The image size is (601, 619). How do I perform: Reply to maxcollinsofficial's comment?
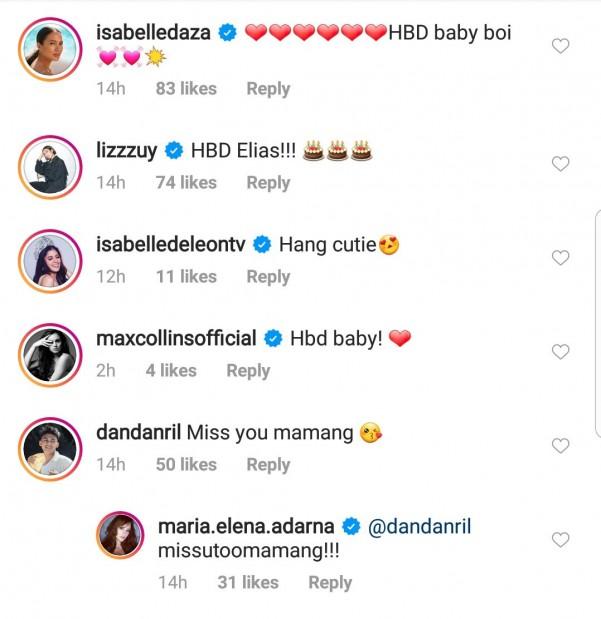[x=248, y=371]
